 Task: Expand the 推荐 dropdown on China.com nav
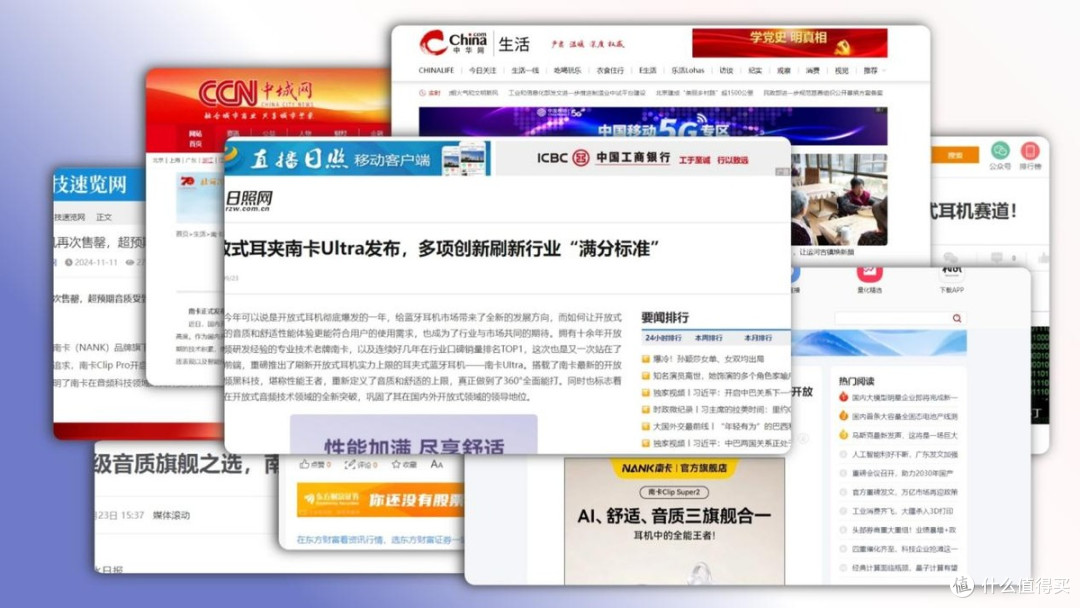pos(874,70)
